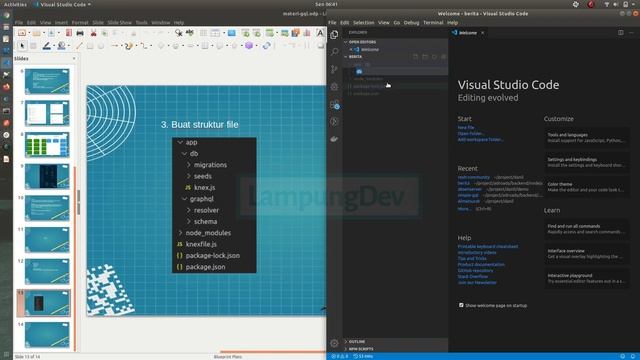The width and height of the screenshot is (640, 360).
Task: Click the New file link under Start
Action: 466,127
